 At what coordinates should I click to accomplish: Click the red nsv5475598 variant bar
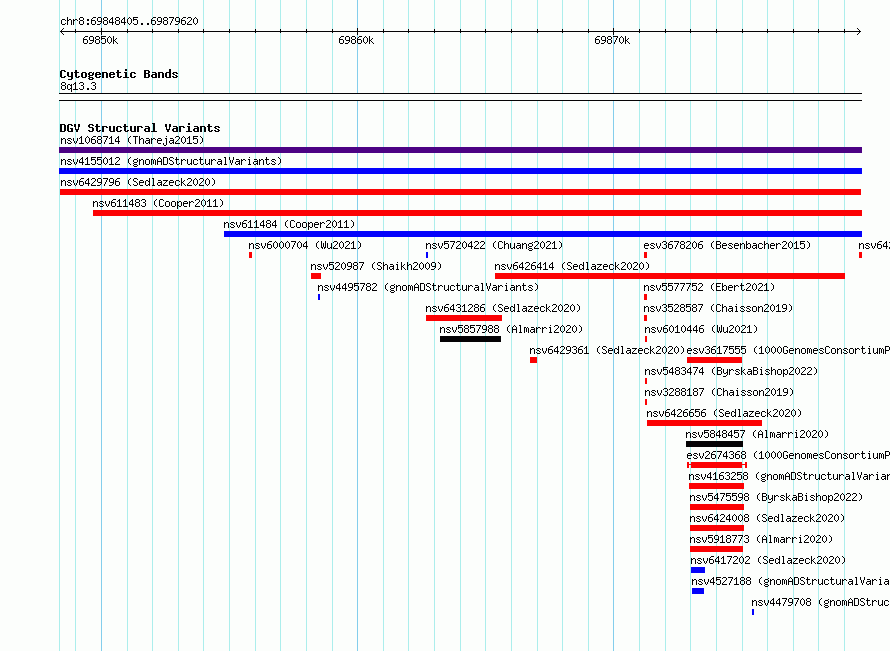tap(717, 507)
